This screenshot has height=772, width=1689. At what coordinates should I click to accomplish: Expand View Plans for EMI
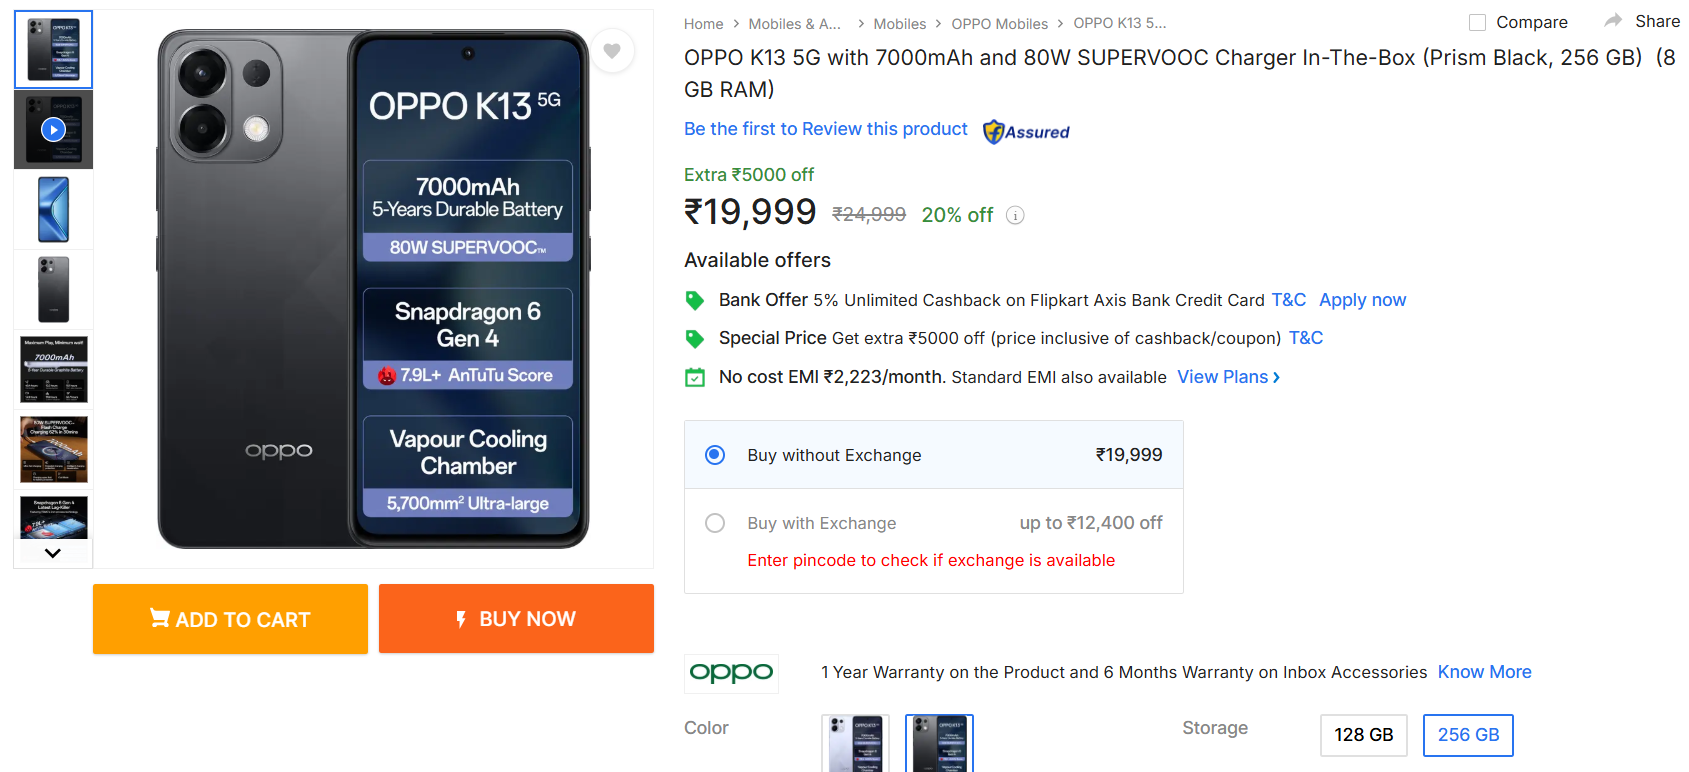pyautogui.click(x=1228, y=377)
